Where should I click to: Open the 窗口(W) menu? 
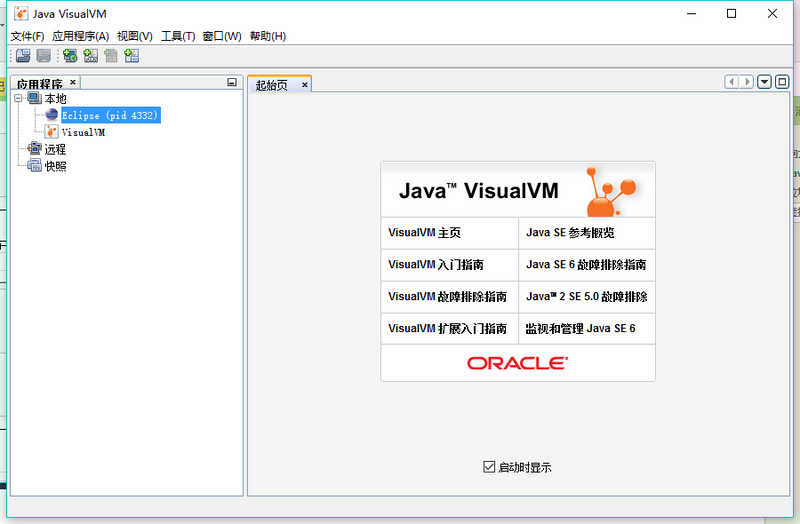(x=222, y=36)
